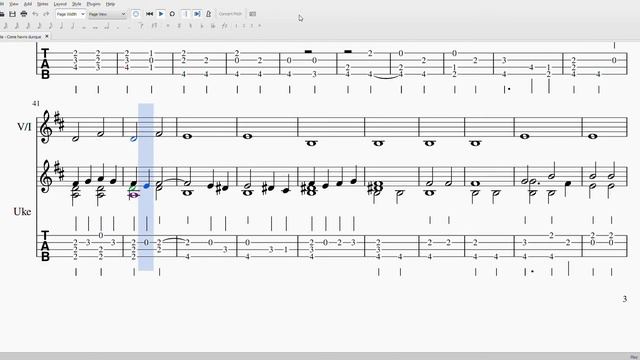Select the treble clef on the V/I staff
The height and width of the screenshot is (360, 640).
pyautogui.click(x=46, y=127)
